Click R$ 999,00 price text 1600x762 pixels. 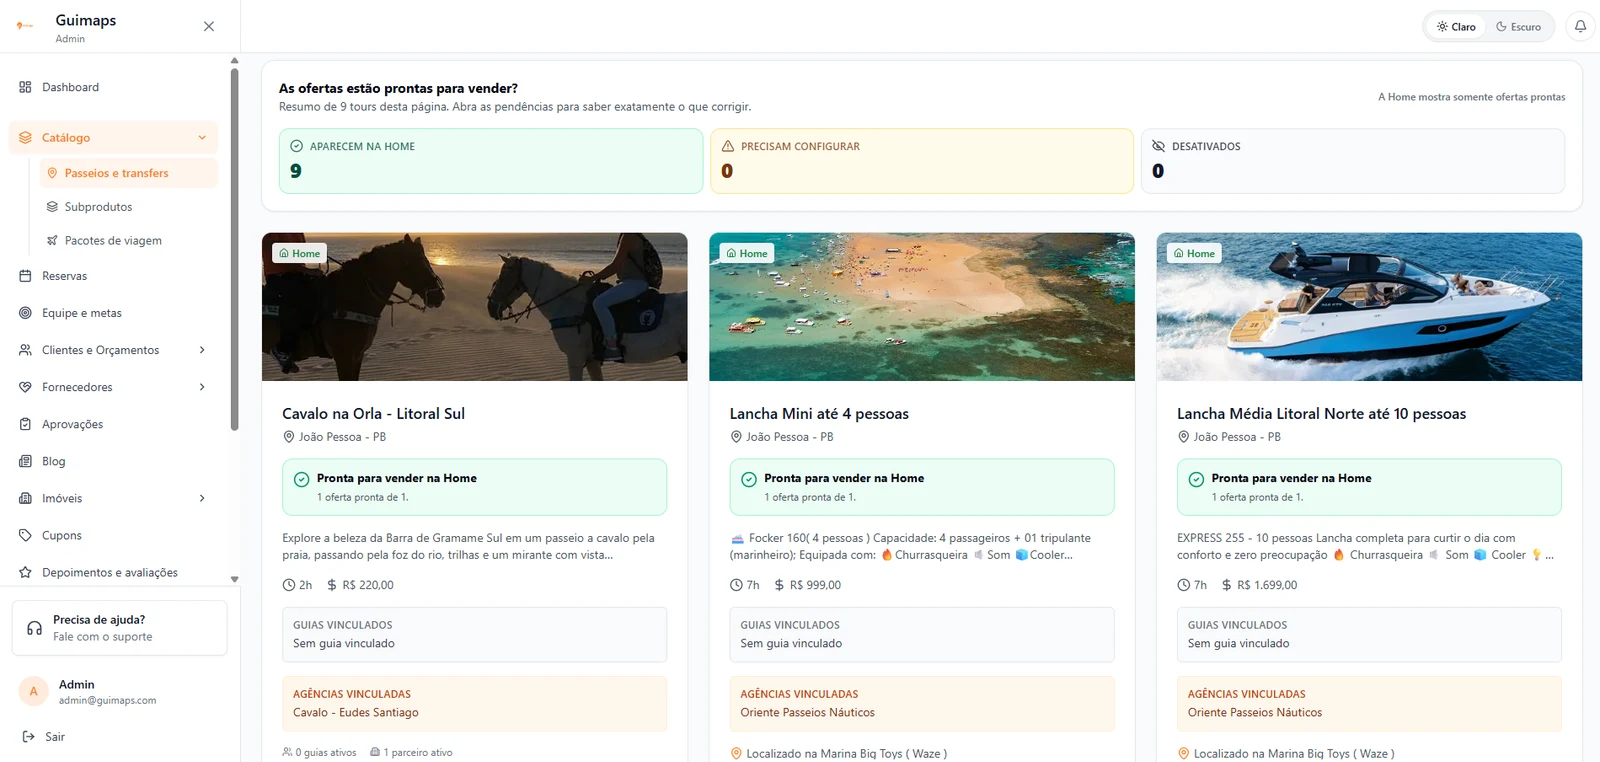tap(815, 585)
